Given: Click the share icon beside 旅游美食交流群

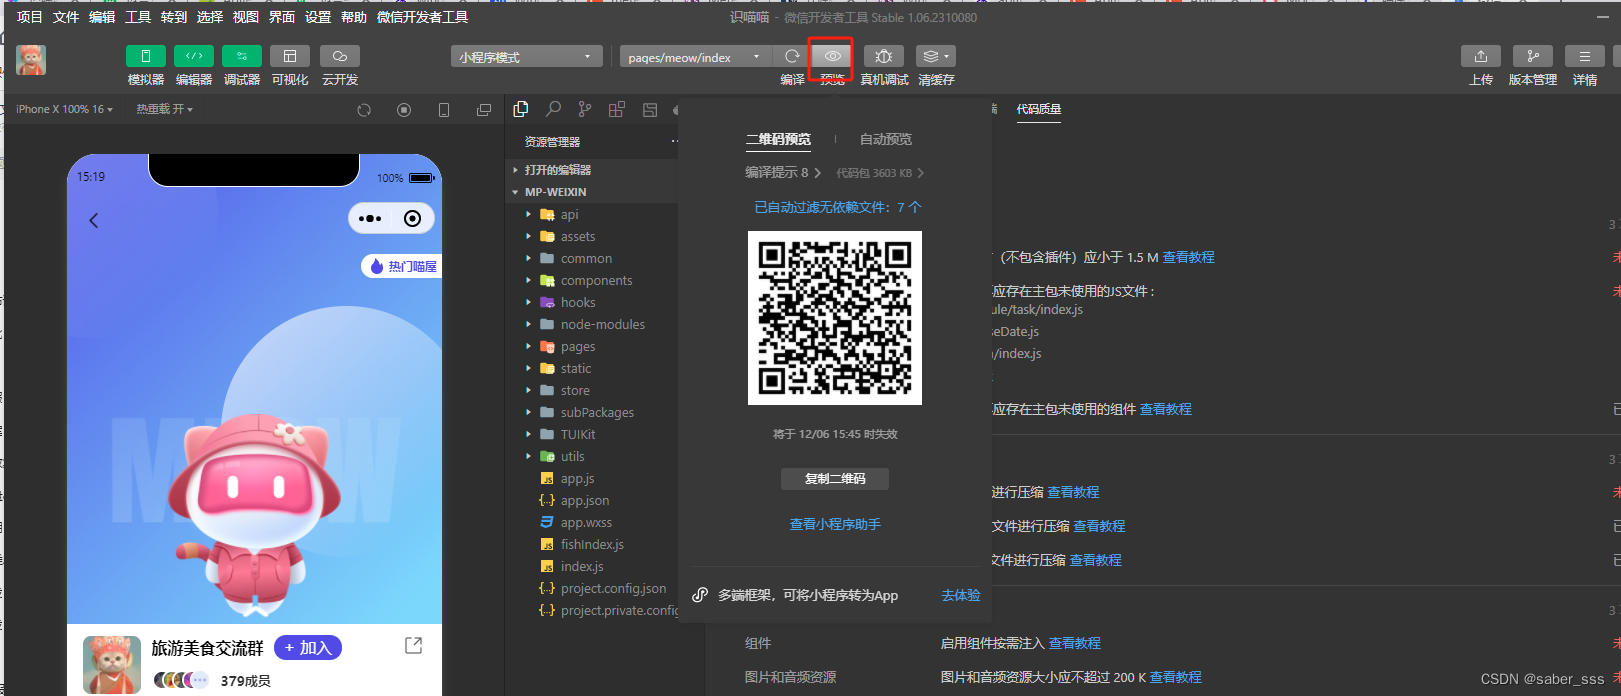Looking at the screenshot, I should tap(413, 646).
